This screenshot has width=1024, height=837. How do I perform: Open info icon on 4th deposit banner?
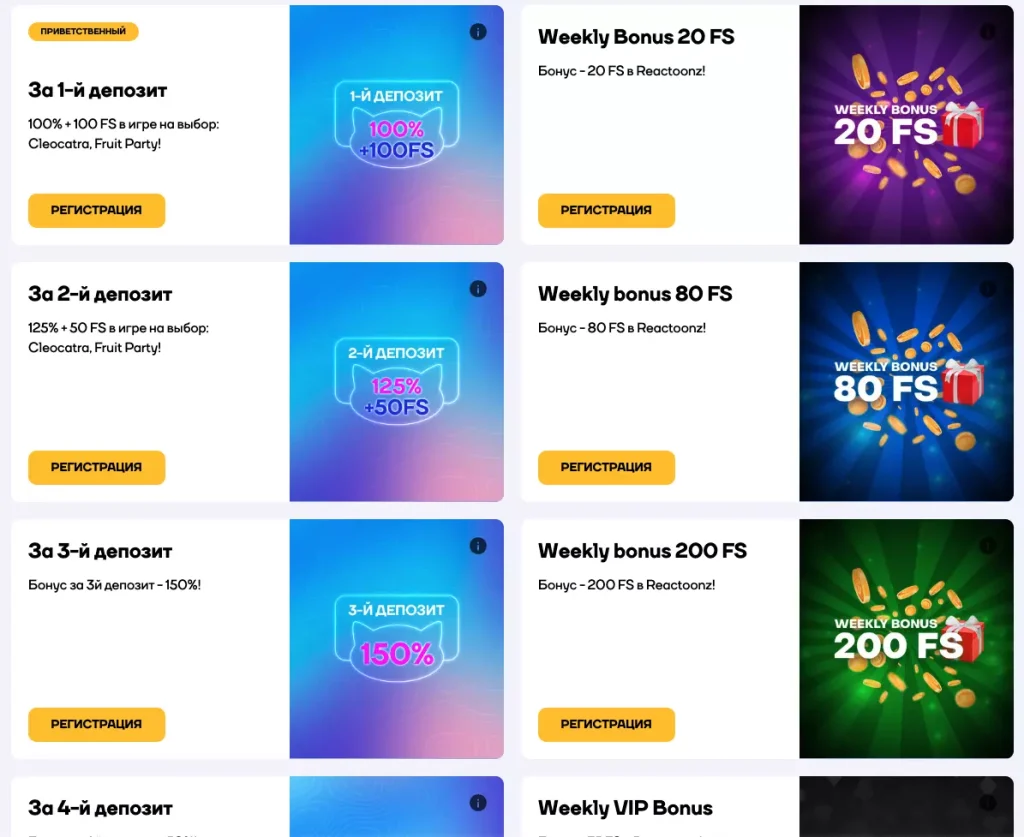pyautogui.click(x=478, y=802)
